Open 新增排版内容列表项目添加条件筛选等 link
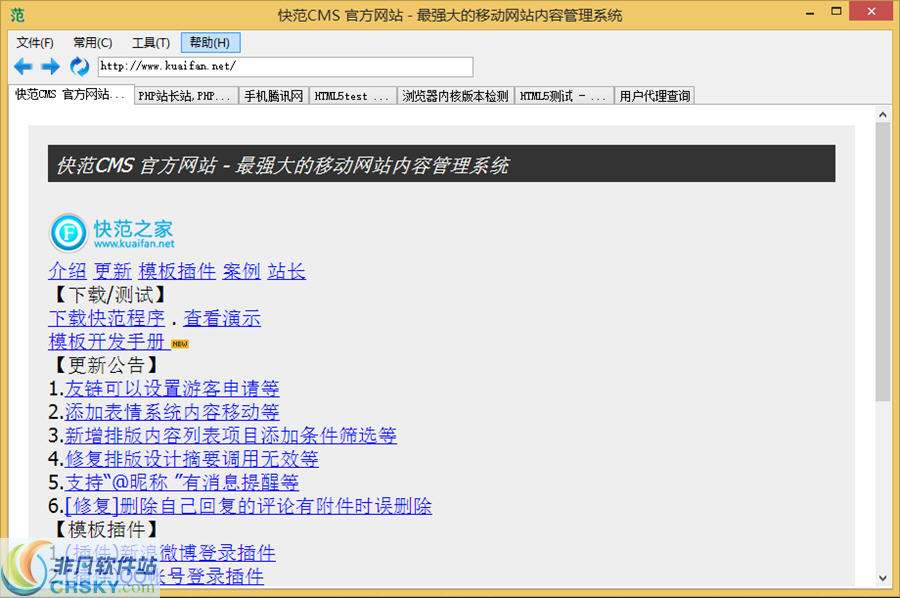900x598 pixels. (231, 436)
